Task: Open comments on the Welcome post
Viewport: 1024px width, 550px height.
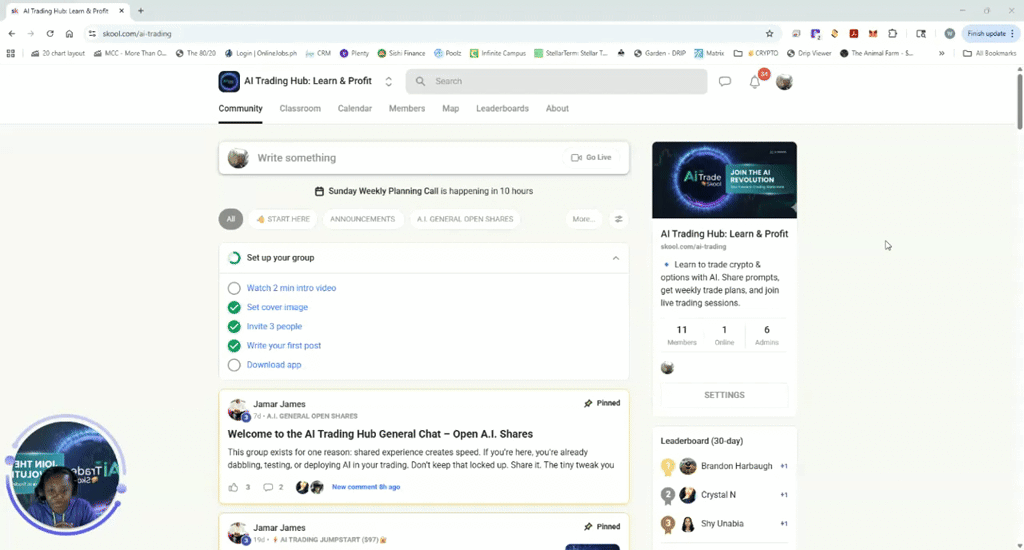Action: pyautogui.click(x=268, y=487)
